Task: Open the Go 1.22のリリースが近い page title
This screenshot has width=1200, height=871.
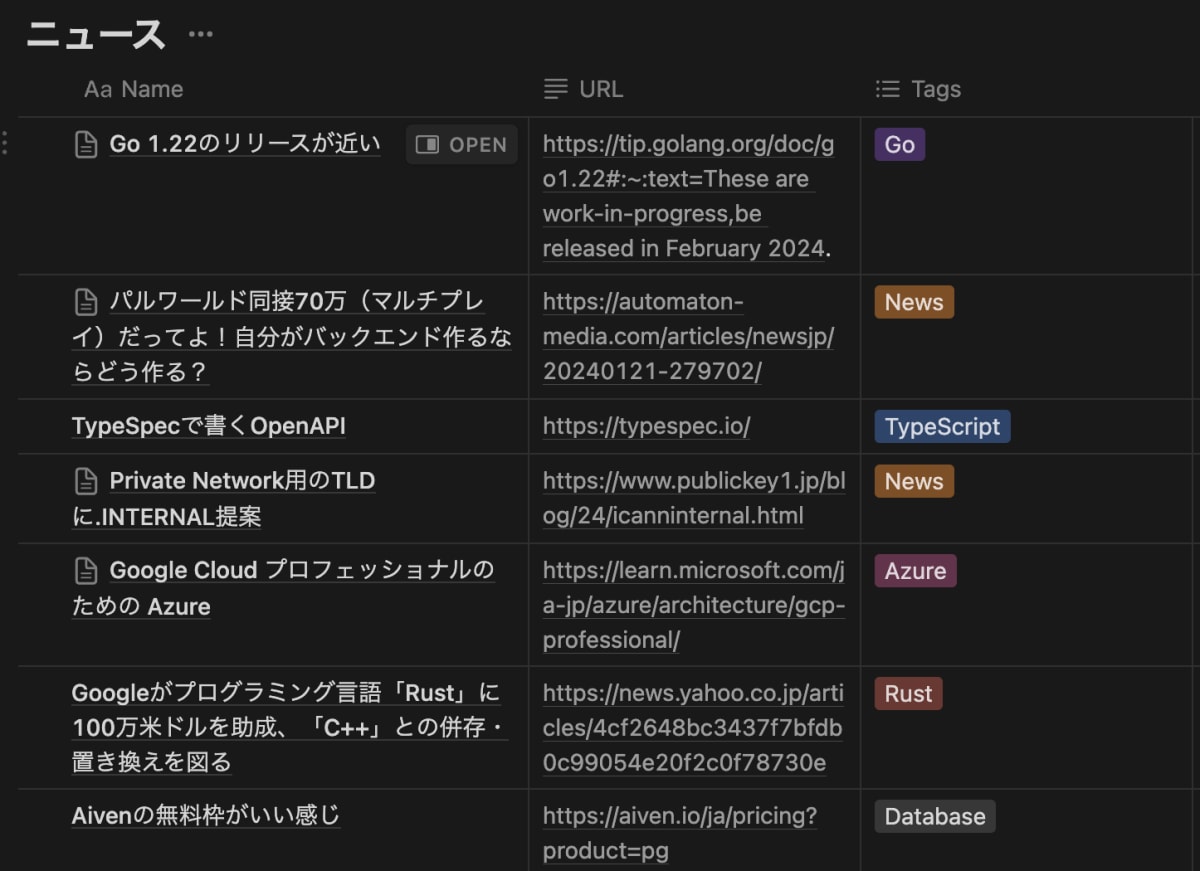Action: (x=245, y=145)
